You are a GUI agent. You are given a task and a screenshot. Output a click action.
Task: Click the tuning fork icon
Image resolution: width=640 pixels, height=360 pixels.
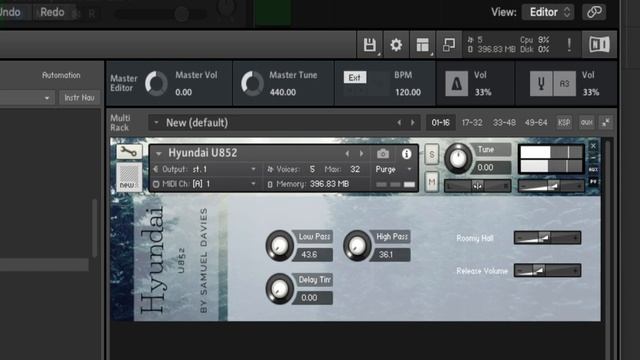pyautogui.click(x=541, y=84)
